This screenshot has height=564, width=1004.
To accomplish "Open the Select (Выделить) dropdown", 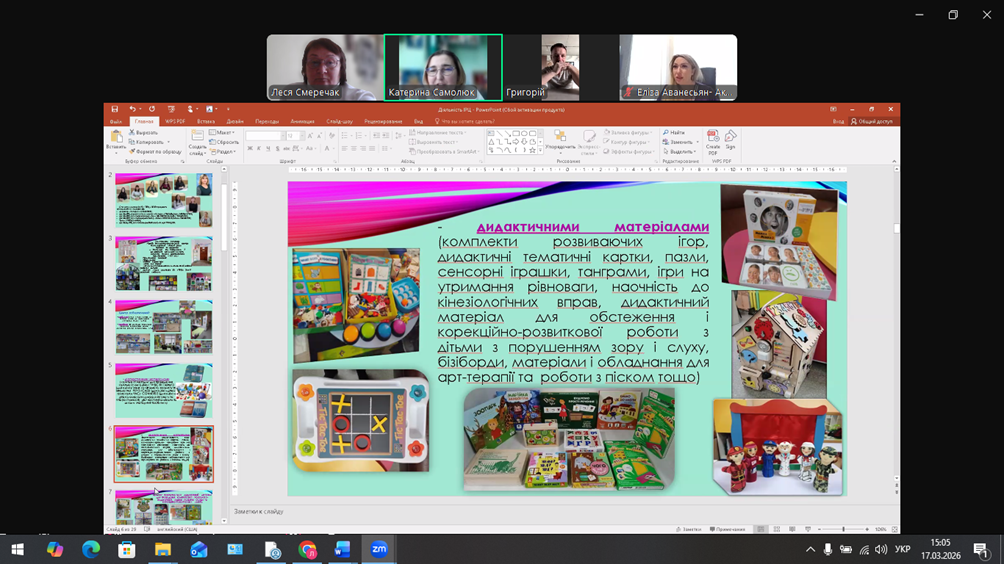I will 680,151.
